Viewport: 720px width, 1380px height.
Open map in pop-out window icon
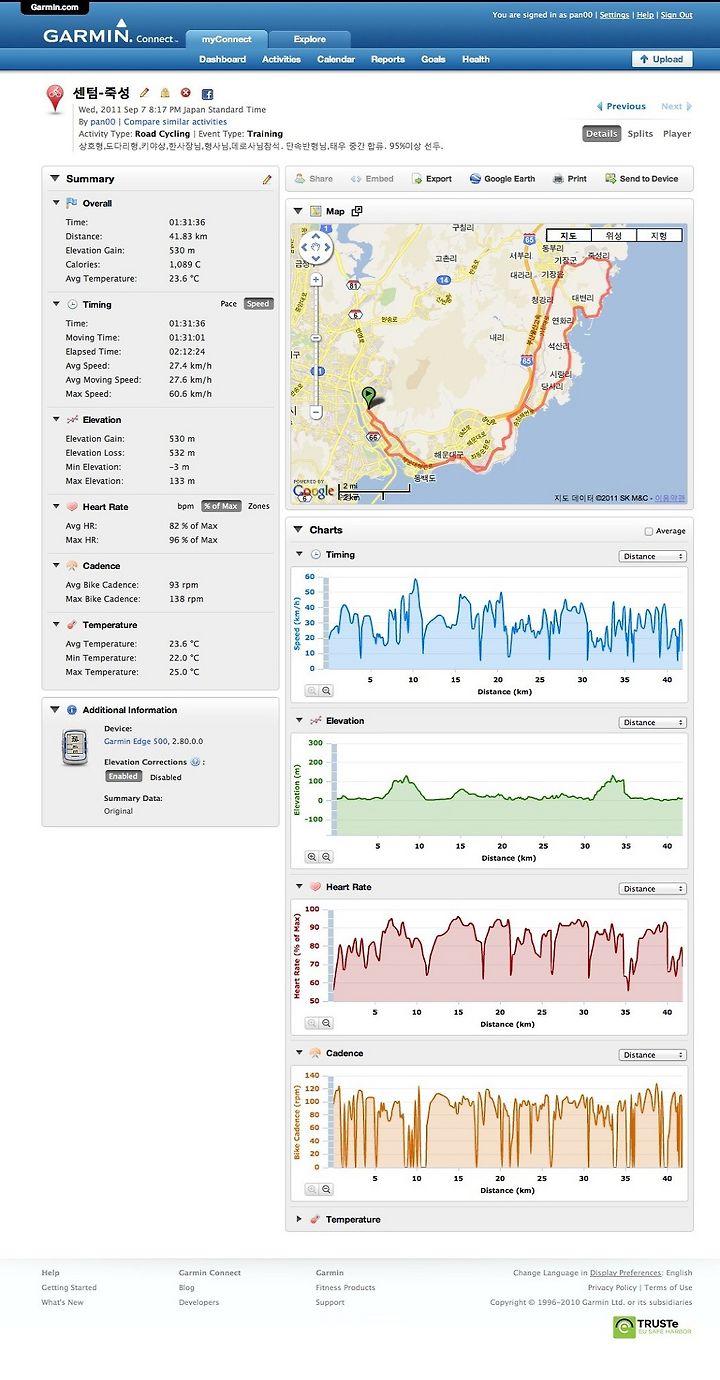click(357, 211)
